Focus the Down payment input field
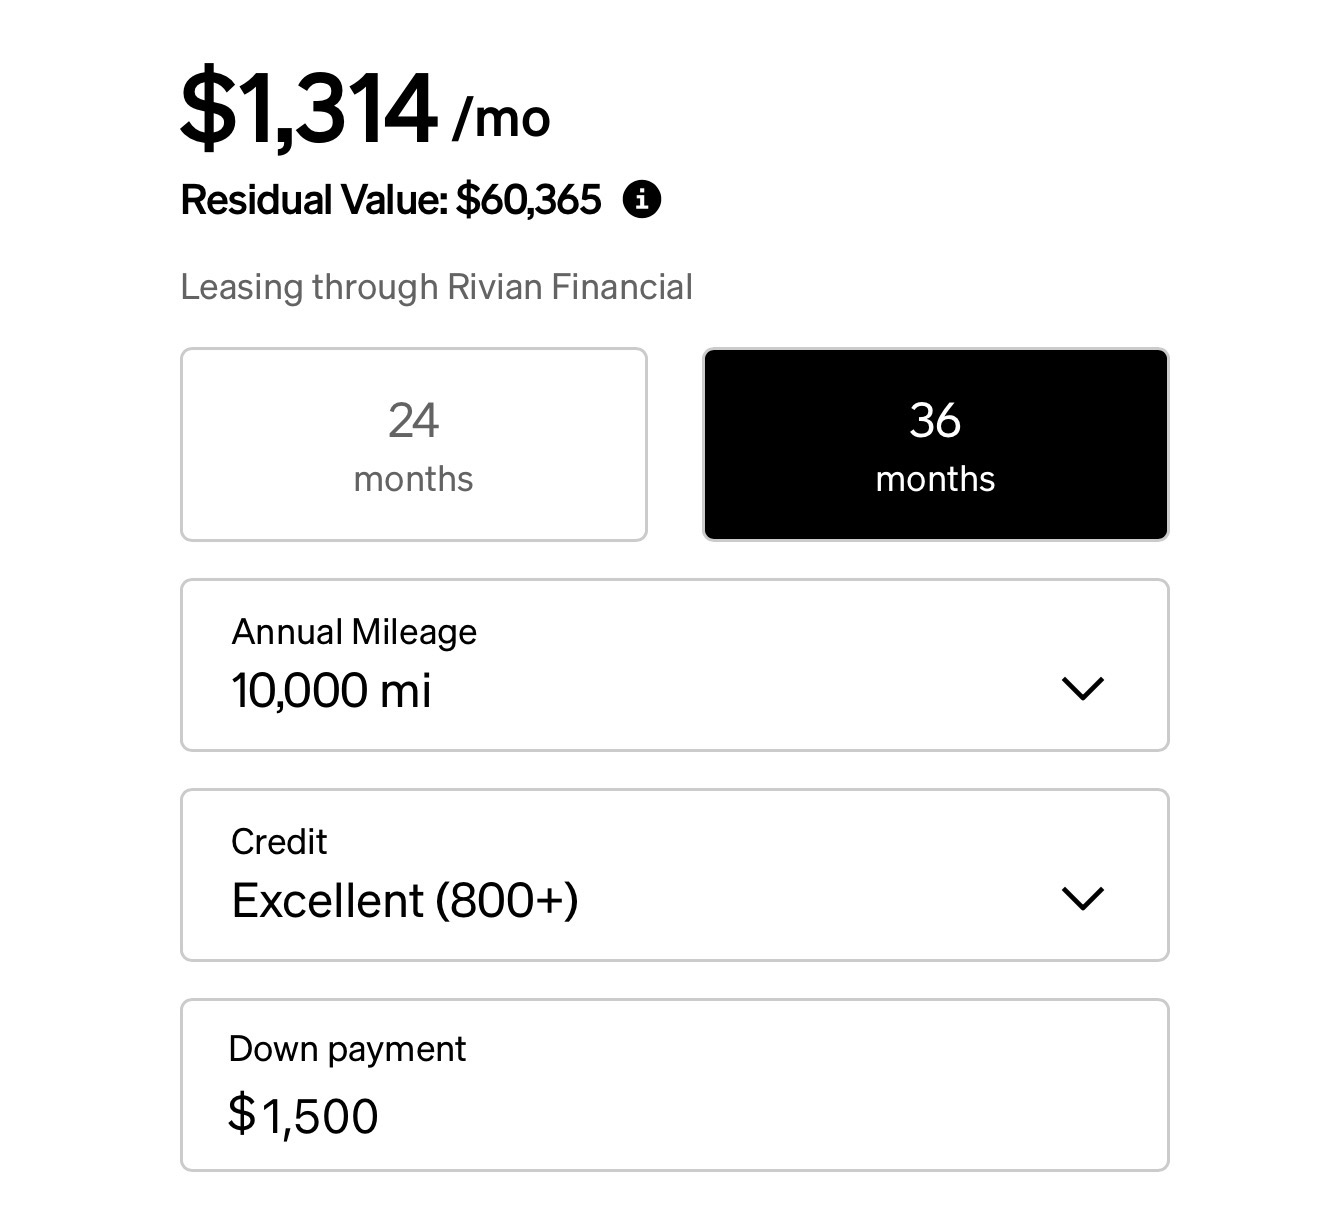 click(x=675, y=1085)
